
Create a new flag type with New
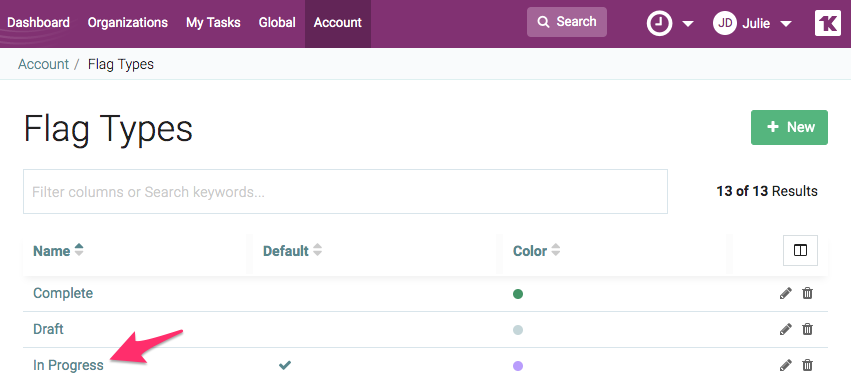[789, 128]
